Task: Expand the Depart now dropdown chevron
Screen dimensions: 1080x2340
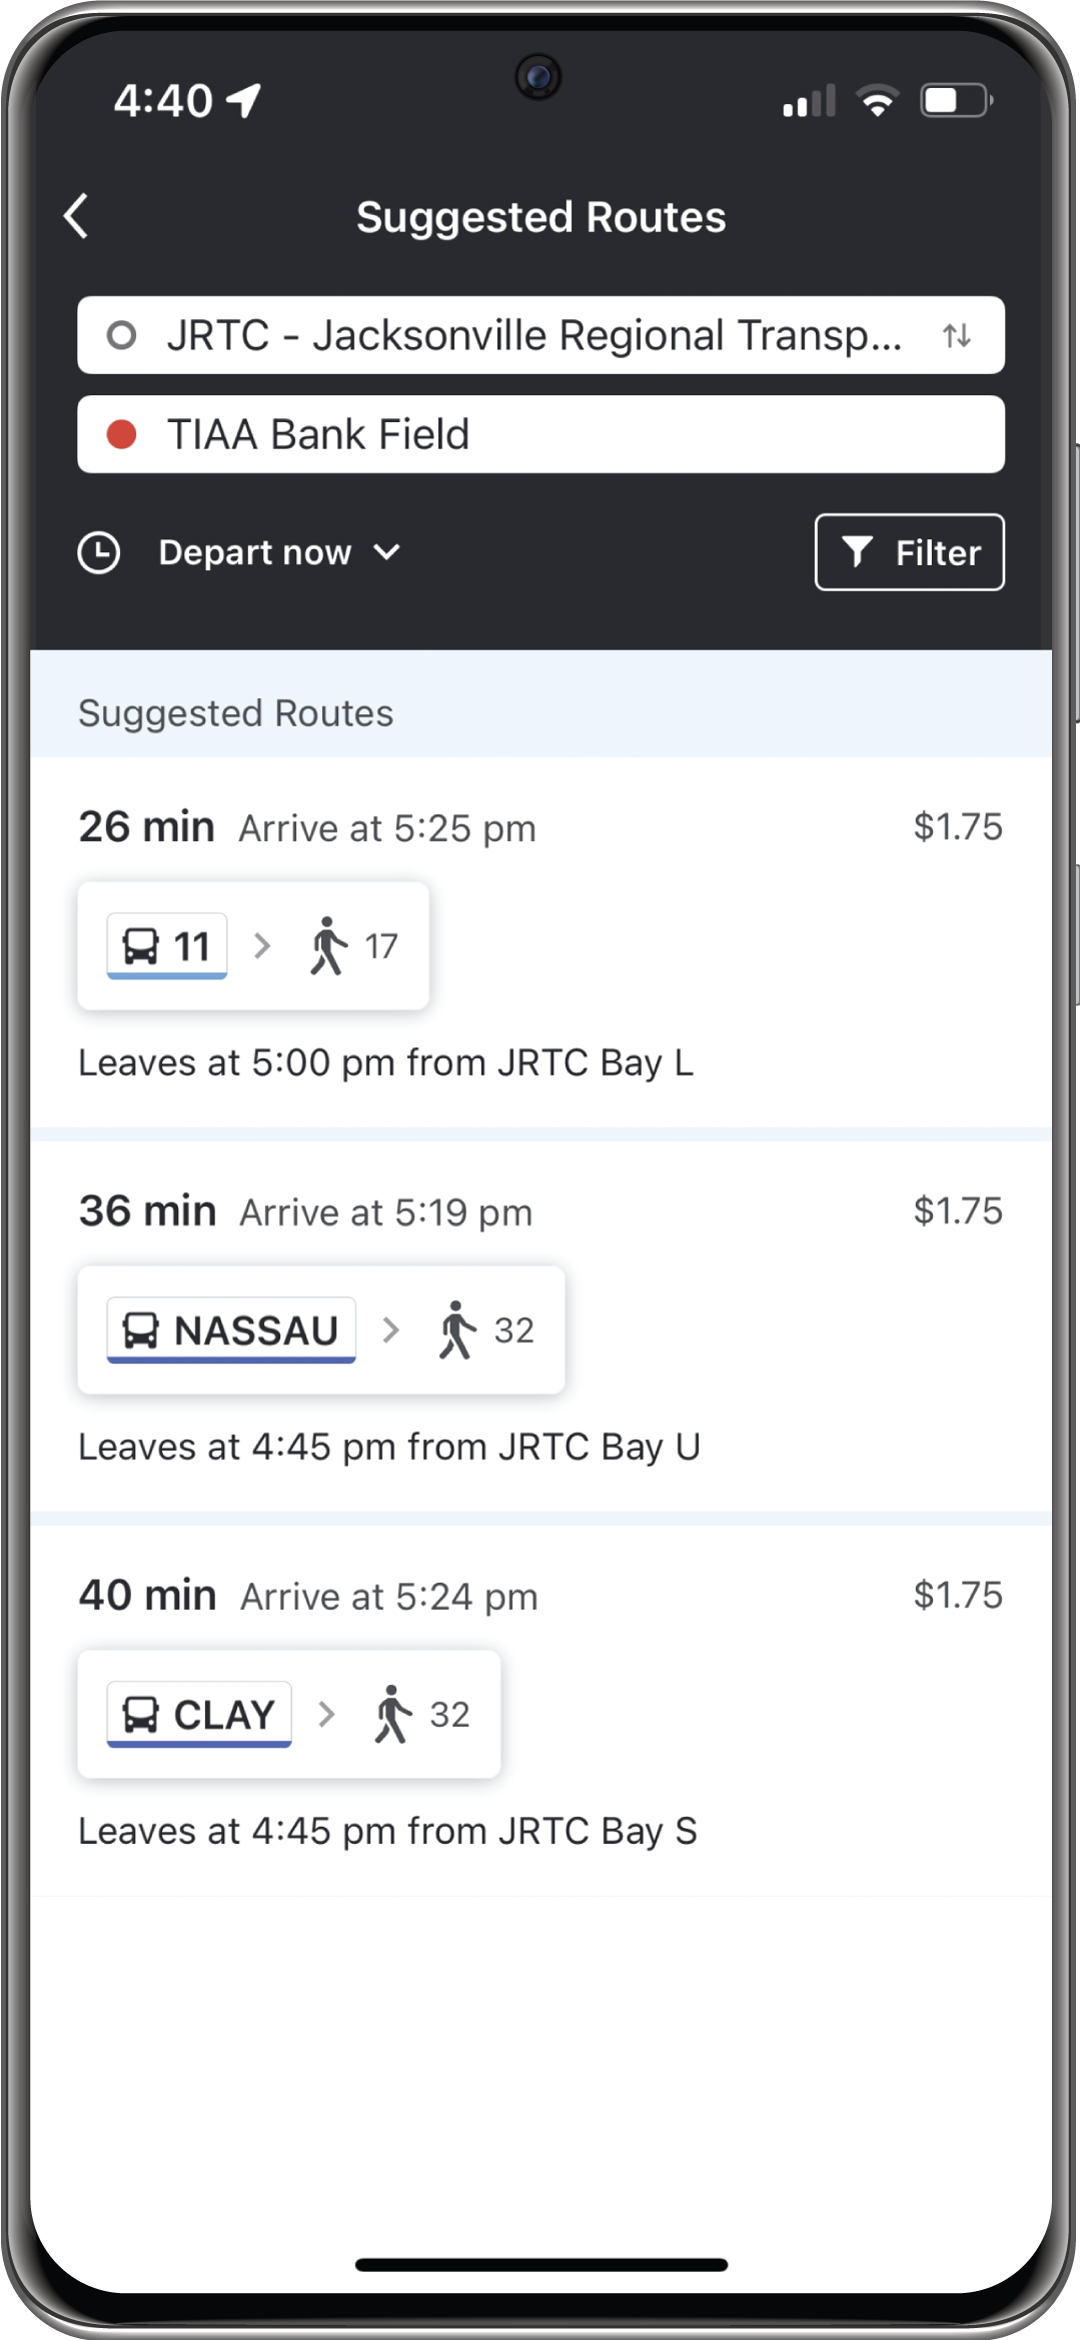Action: [x=387, y=552]
